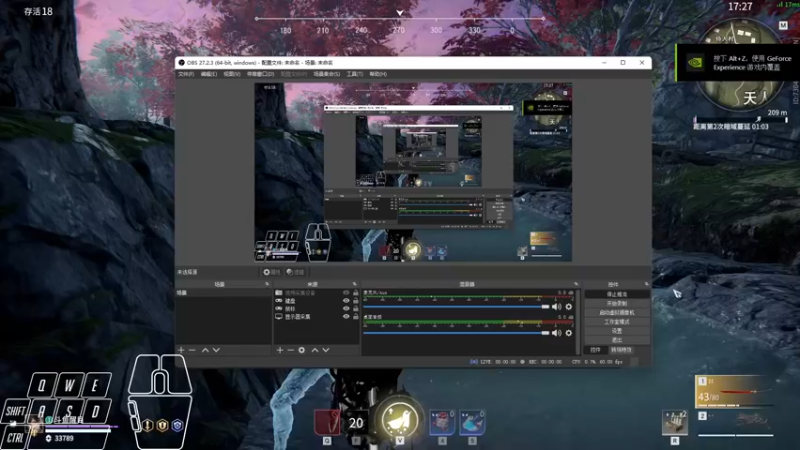The height and width of the screenshot is (450, 800).
Task: Click the M map icon beside the minimap
Action: tap(783, 25)
